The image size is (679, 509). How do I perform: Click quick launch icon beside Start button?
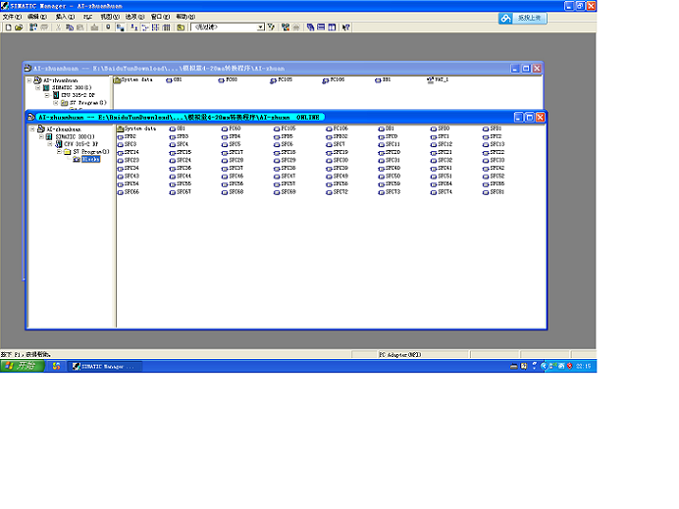[x=56, y=366]
